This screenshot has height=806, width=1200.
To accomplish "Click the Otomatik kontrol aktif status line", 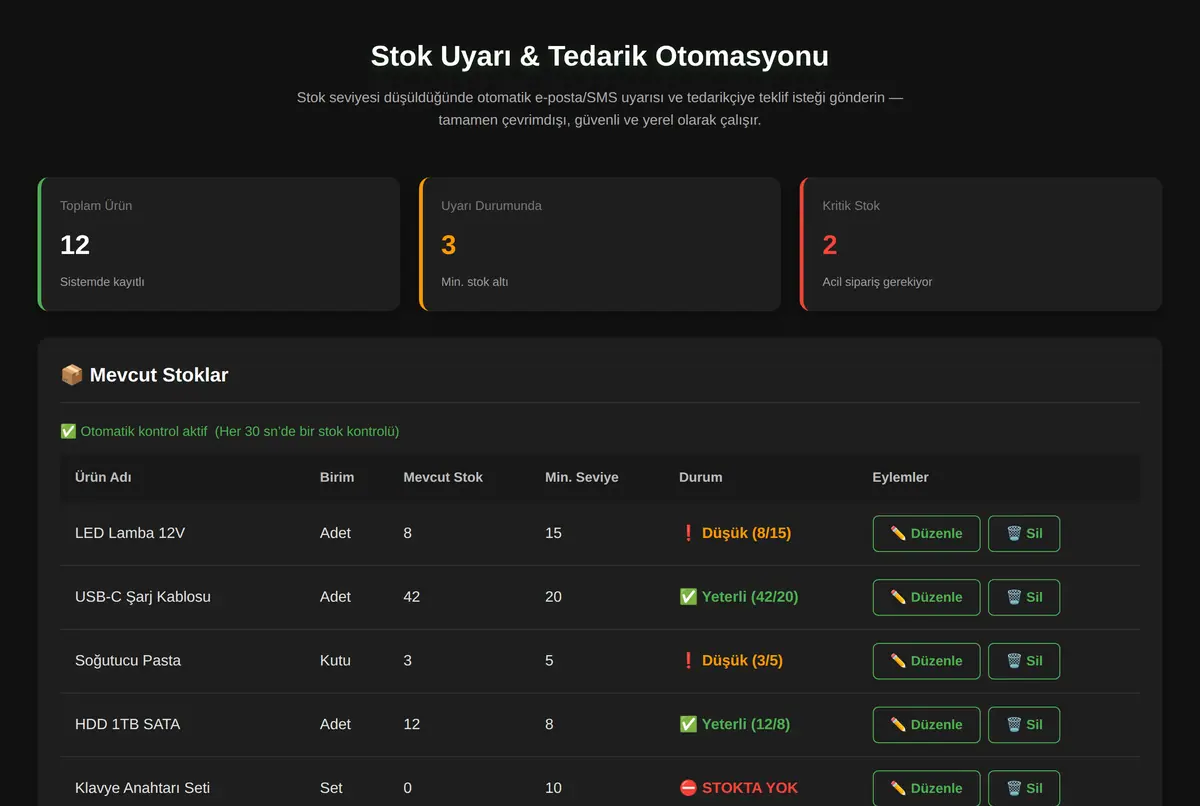I will click(230, 431).
